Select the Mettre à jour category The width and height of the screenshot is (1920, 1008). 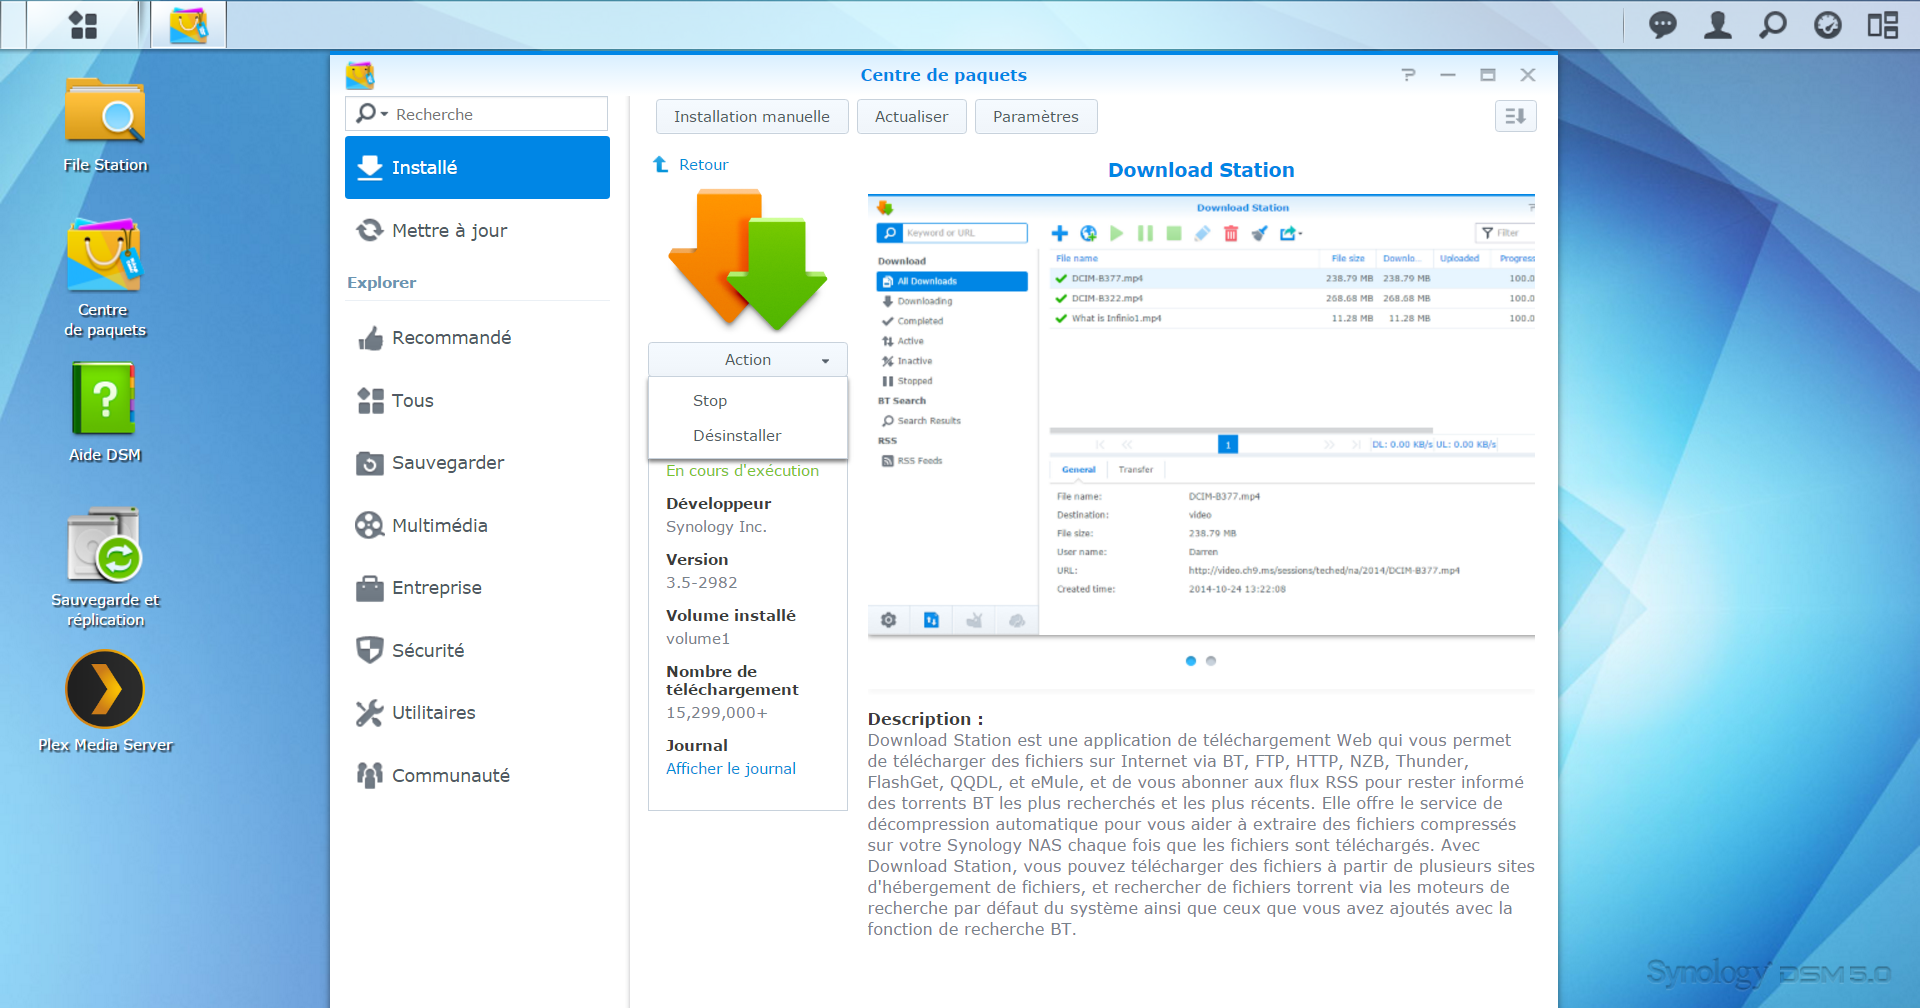tap(449, 231)
